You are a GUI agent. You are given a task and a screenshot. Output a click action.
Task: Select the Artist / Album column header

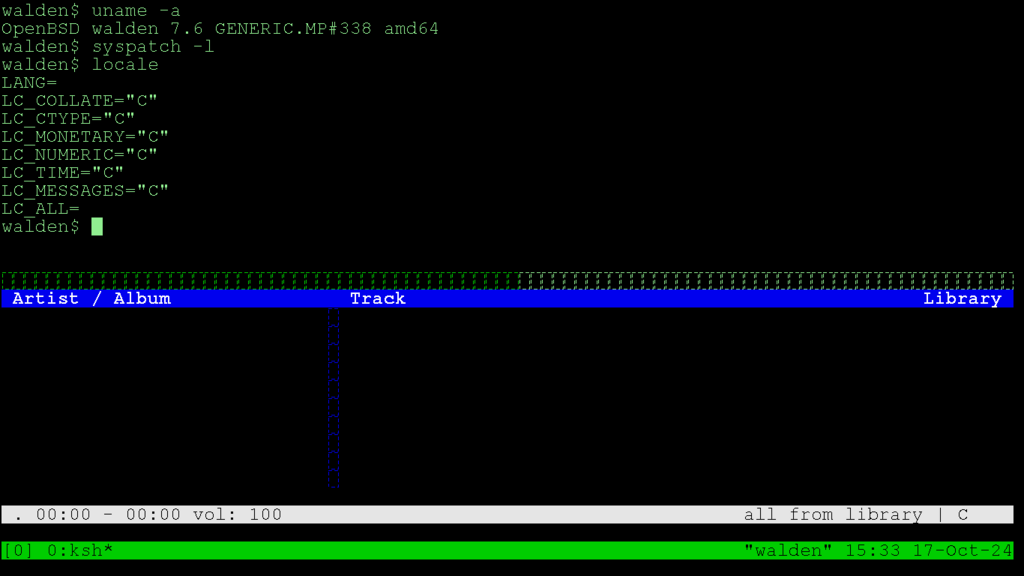91,298
